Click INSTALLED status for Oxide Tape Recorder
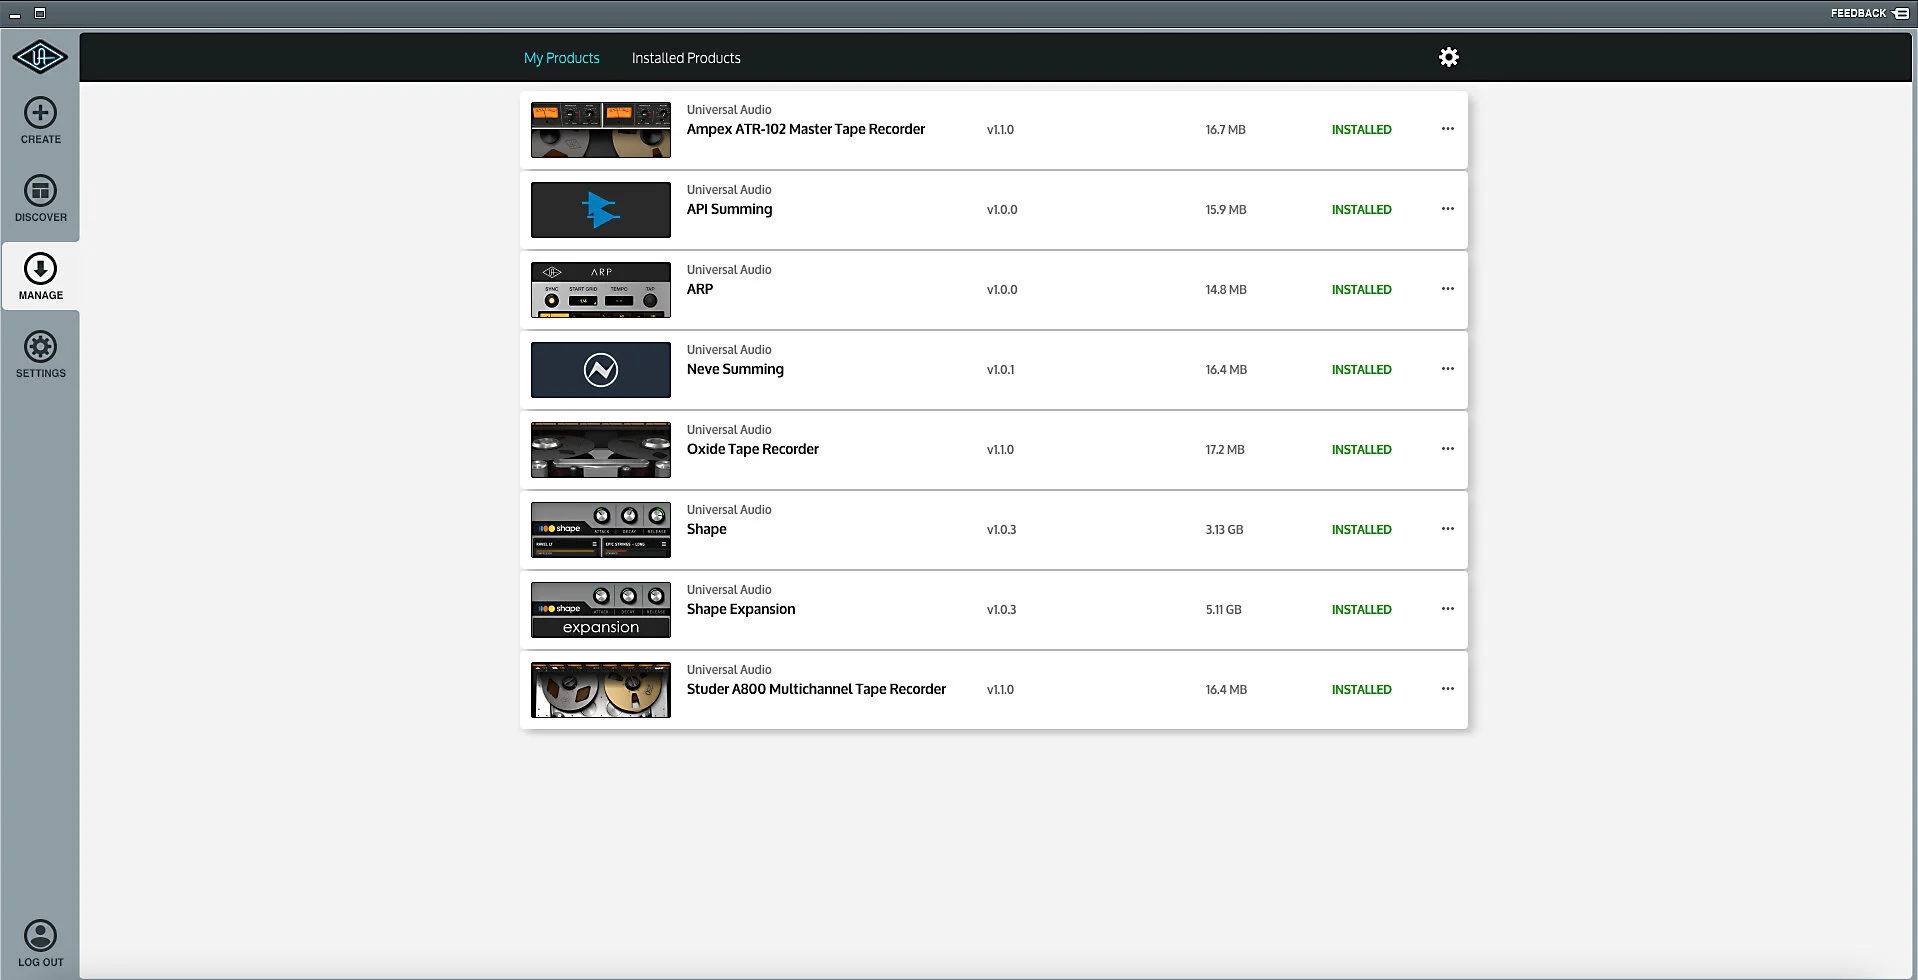 tap(1361, 450)
